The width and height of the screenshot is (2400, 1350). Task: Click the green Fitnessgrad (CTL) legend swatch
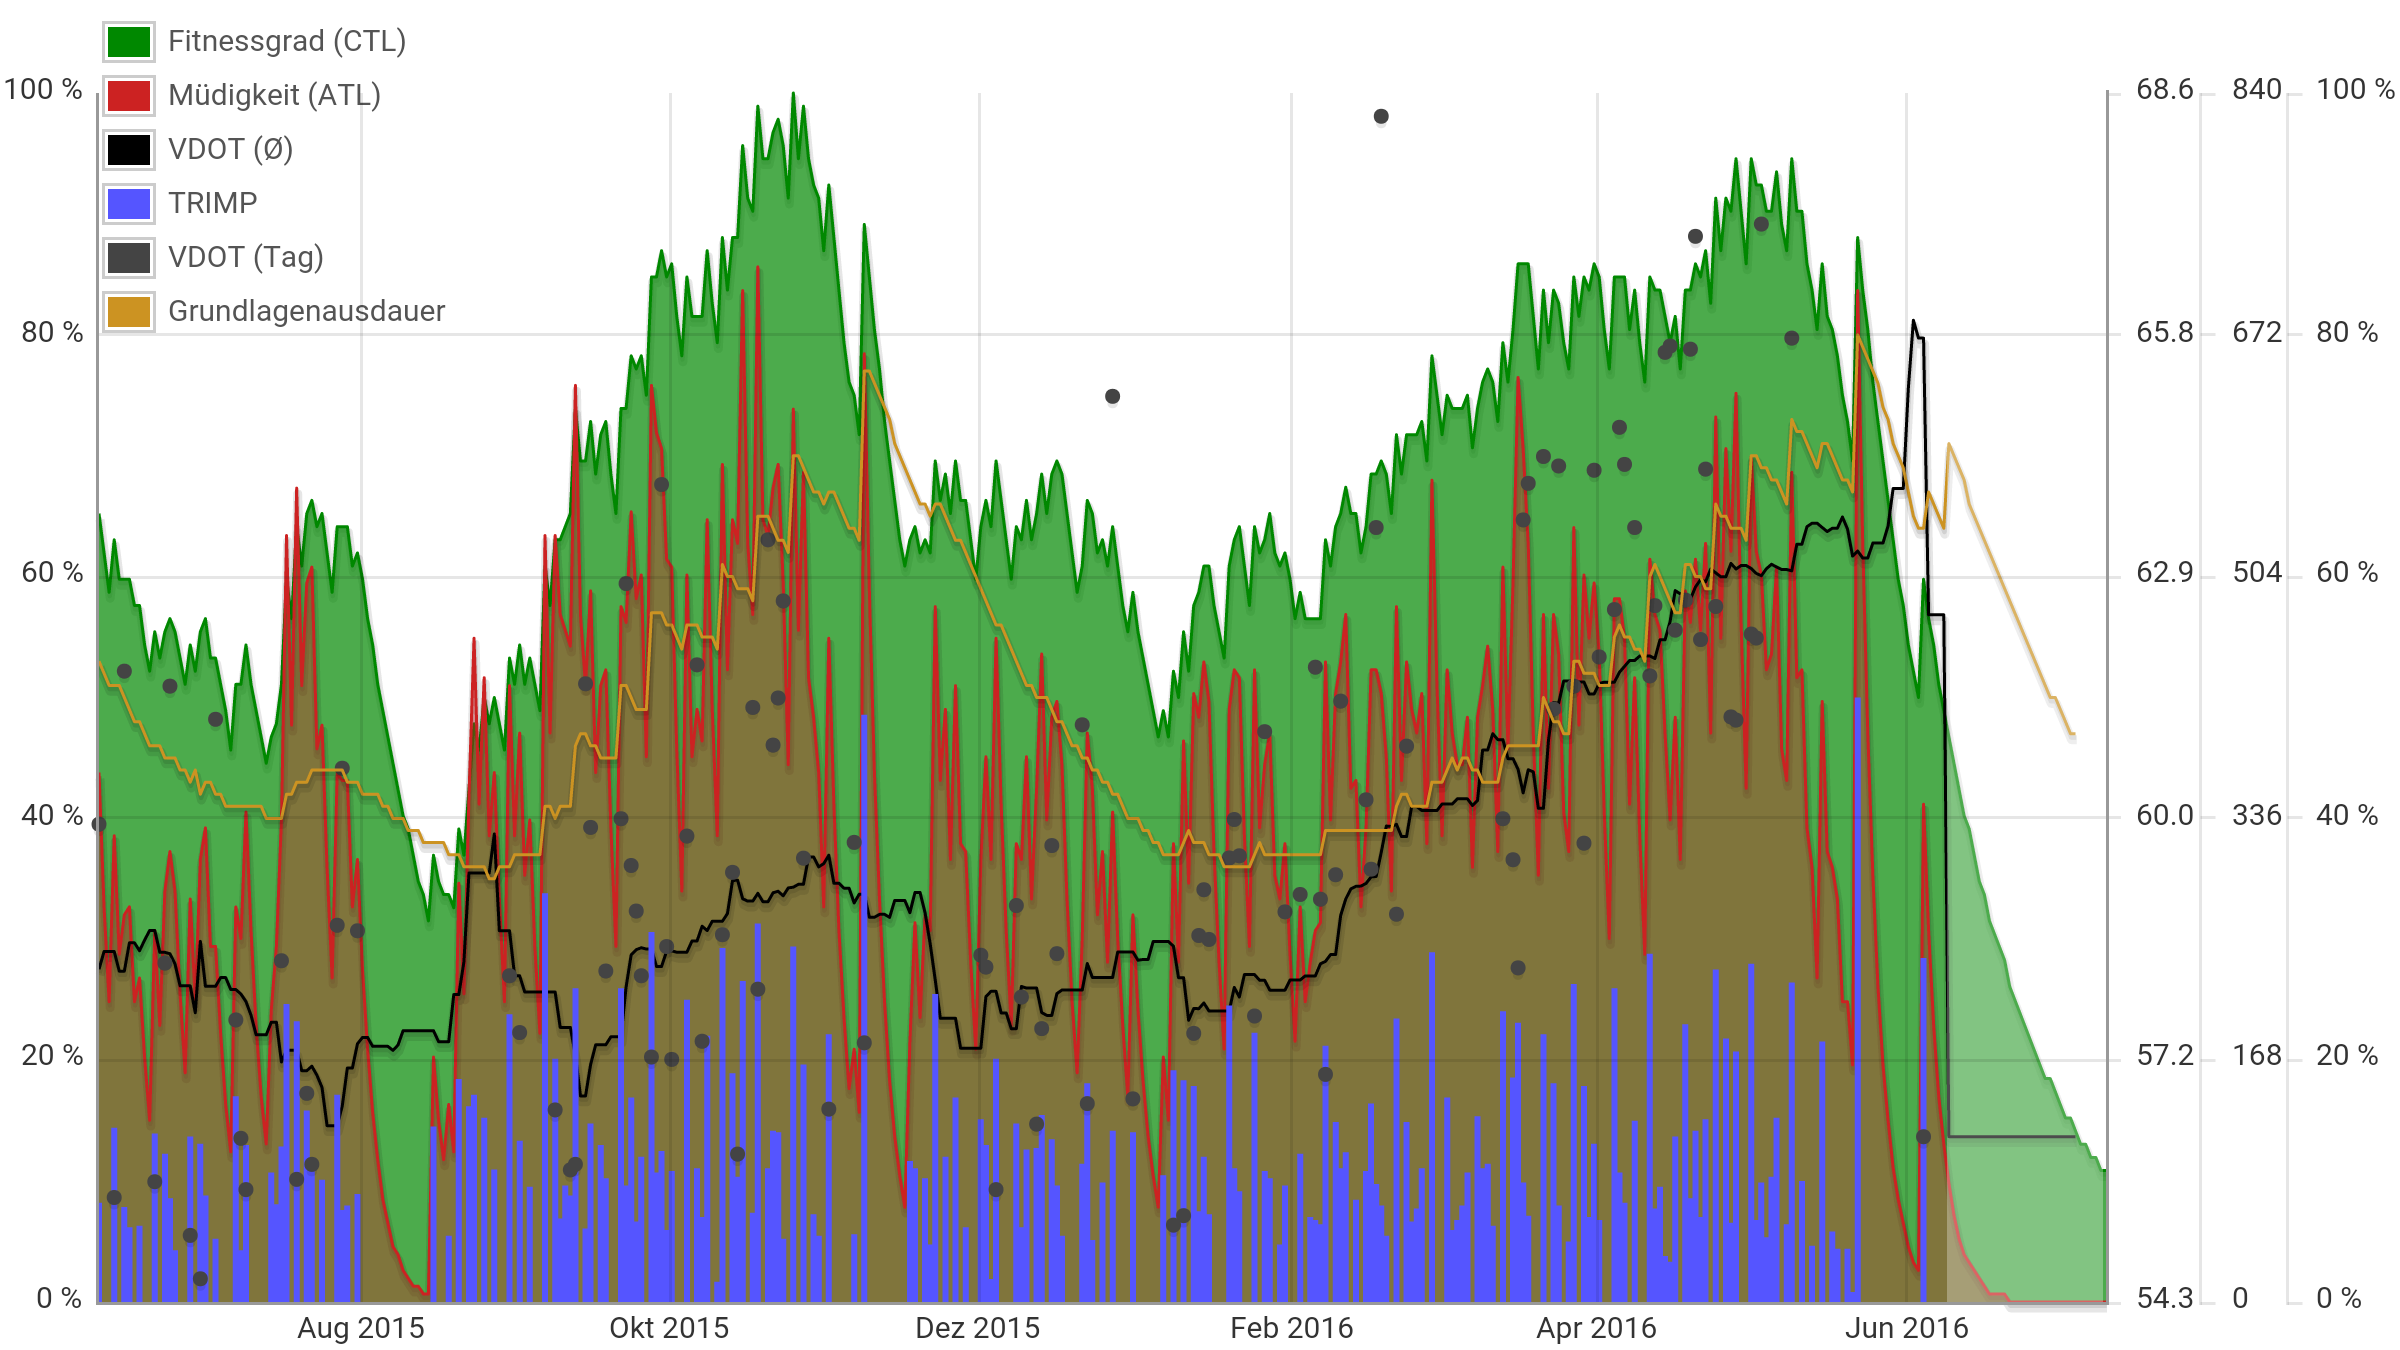point(129,42)
